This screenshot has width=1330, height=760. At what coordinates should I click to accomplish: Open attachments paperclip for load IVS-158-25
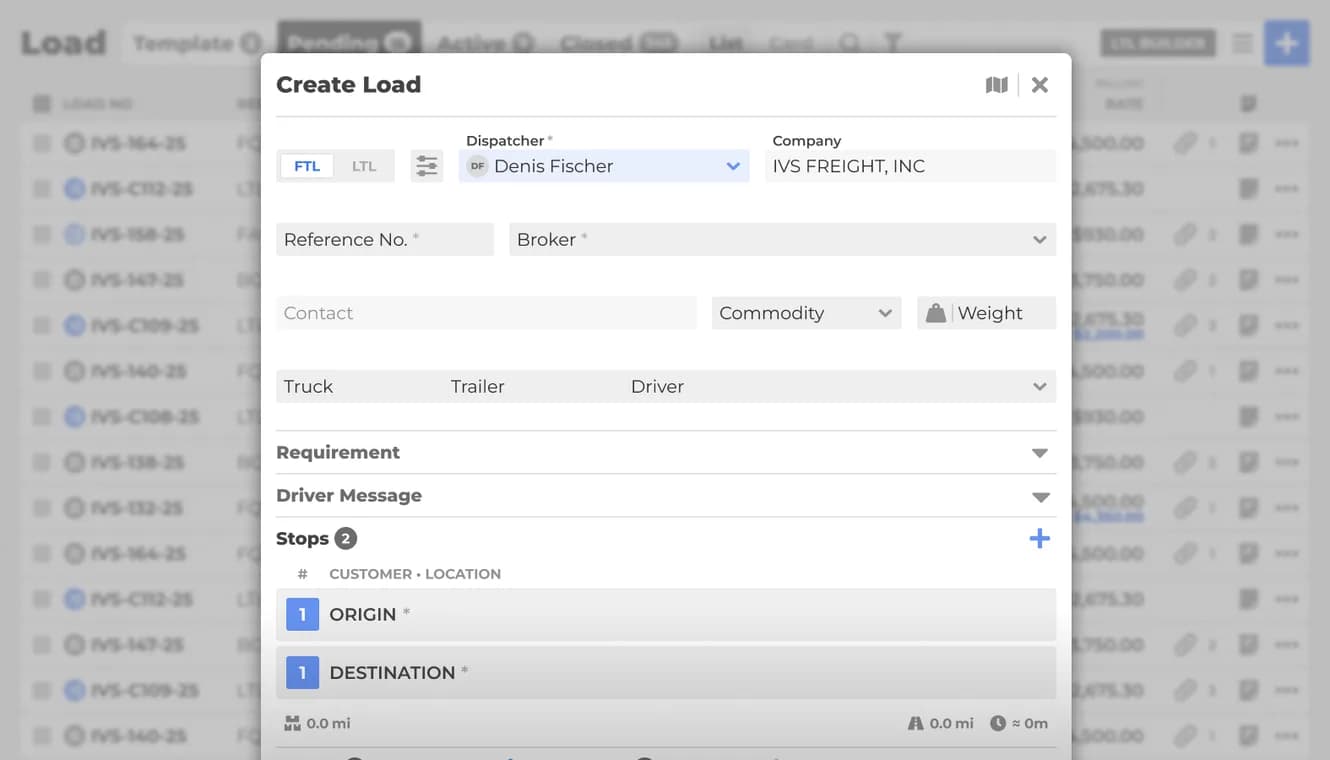pyautogui.click(x=1185, y=234)
